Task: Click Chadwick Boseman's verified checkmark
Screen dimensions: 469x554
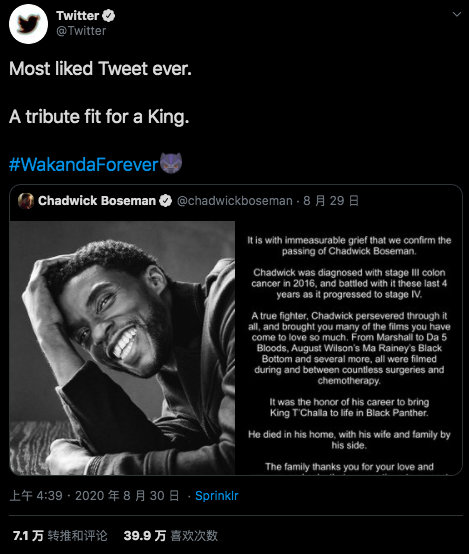Action: [165, 201]
